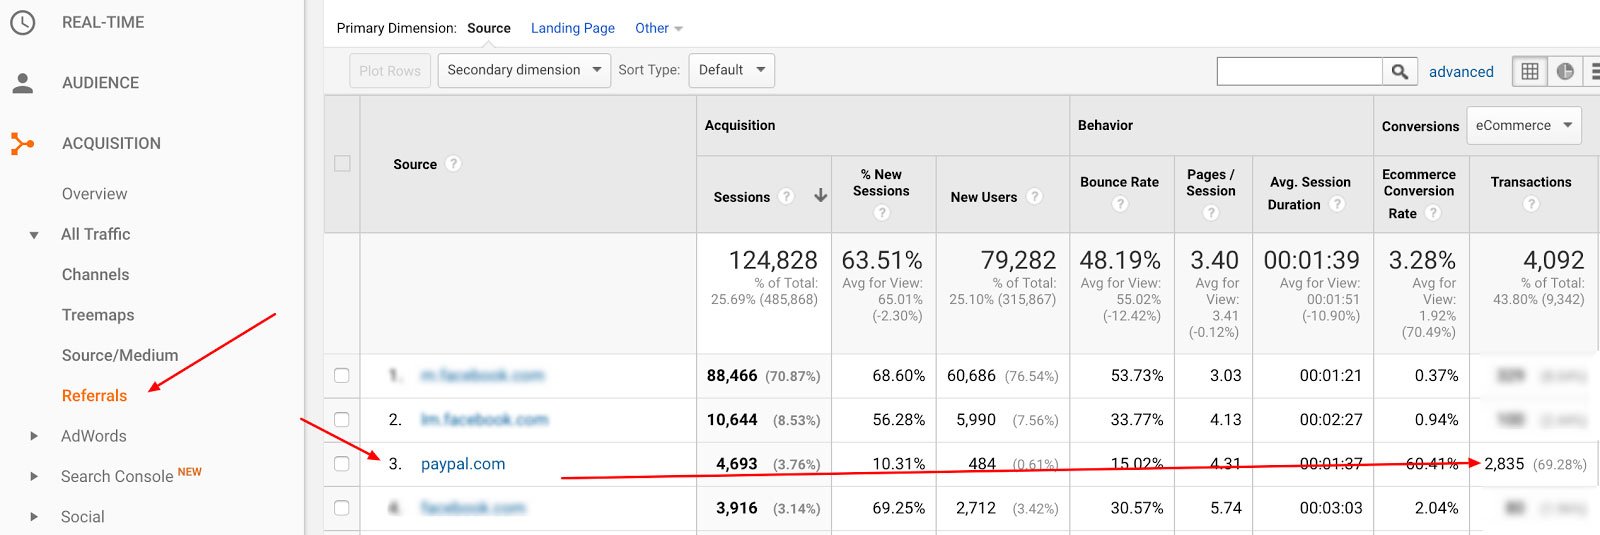
Task: Select the Source primary dimension
Action: pos(489,28)
